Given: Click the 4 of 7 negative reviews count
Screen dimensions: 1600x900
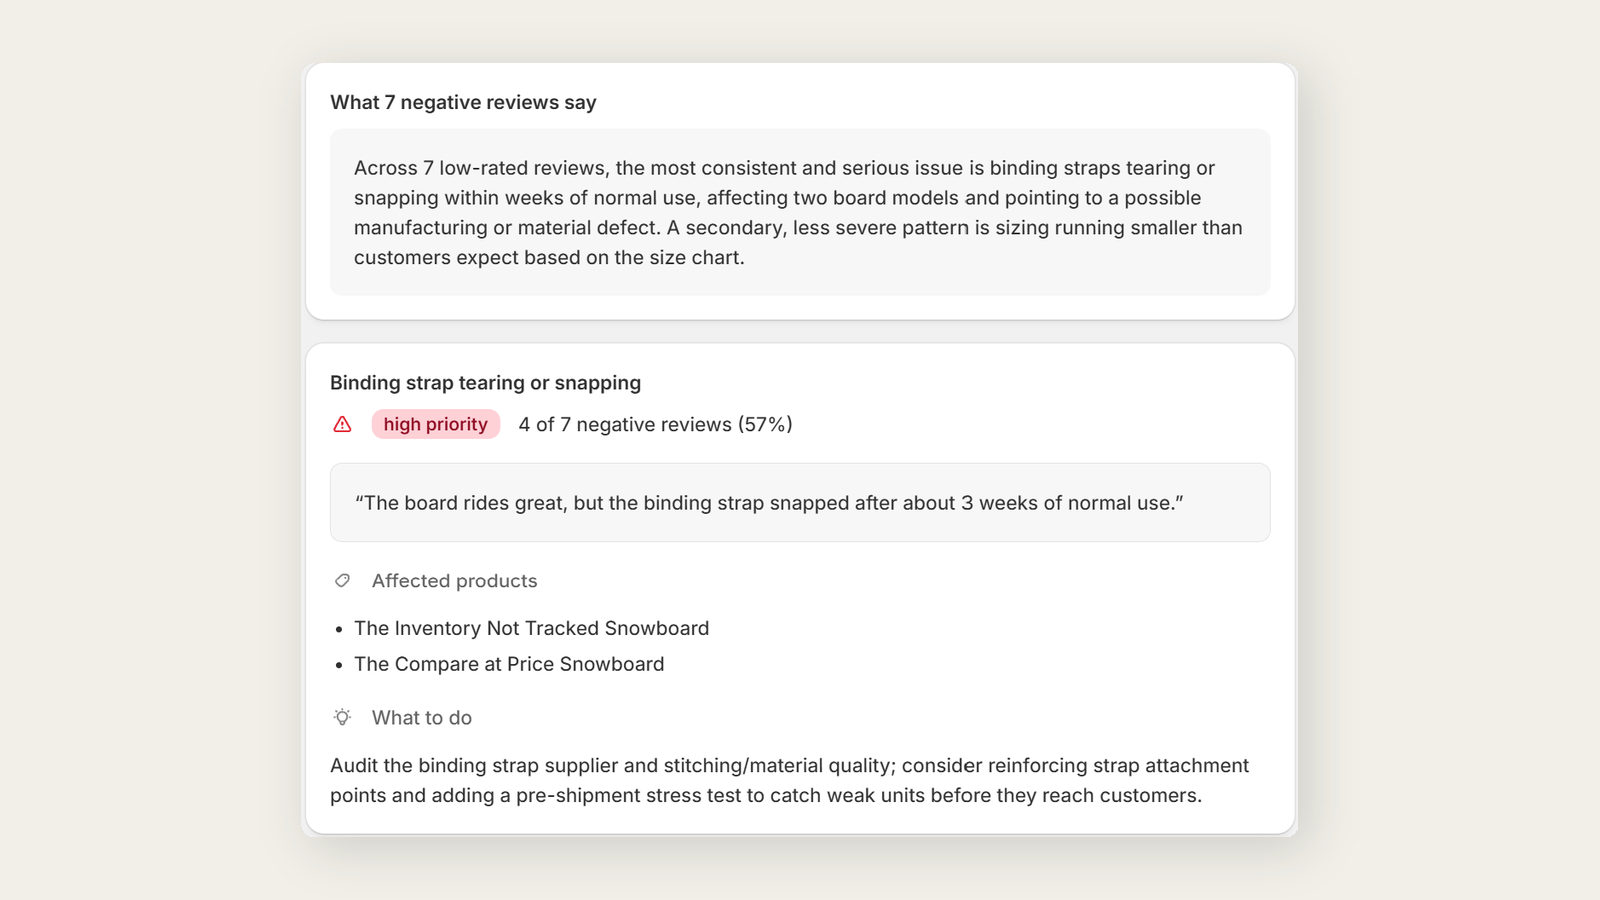Looking at the screenshot, I should point(655,424).
